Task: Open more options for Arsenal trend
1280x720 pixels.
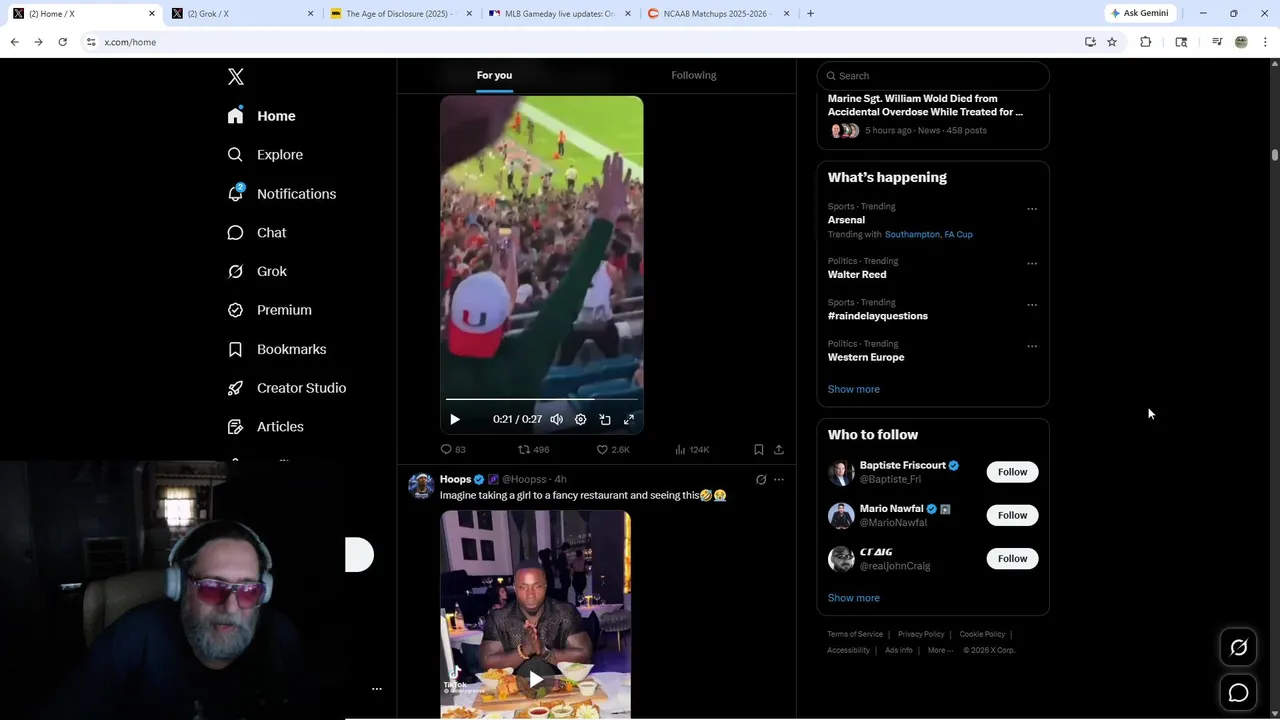Action: point(1032,209)
